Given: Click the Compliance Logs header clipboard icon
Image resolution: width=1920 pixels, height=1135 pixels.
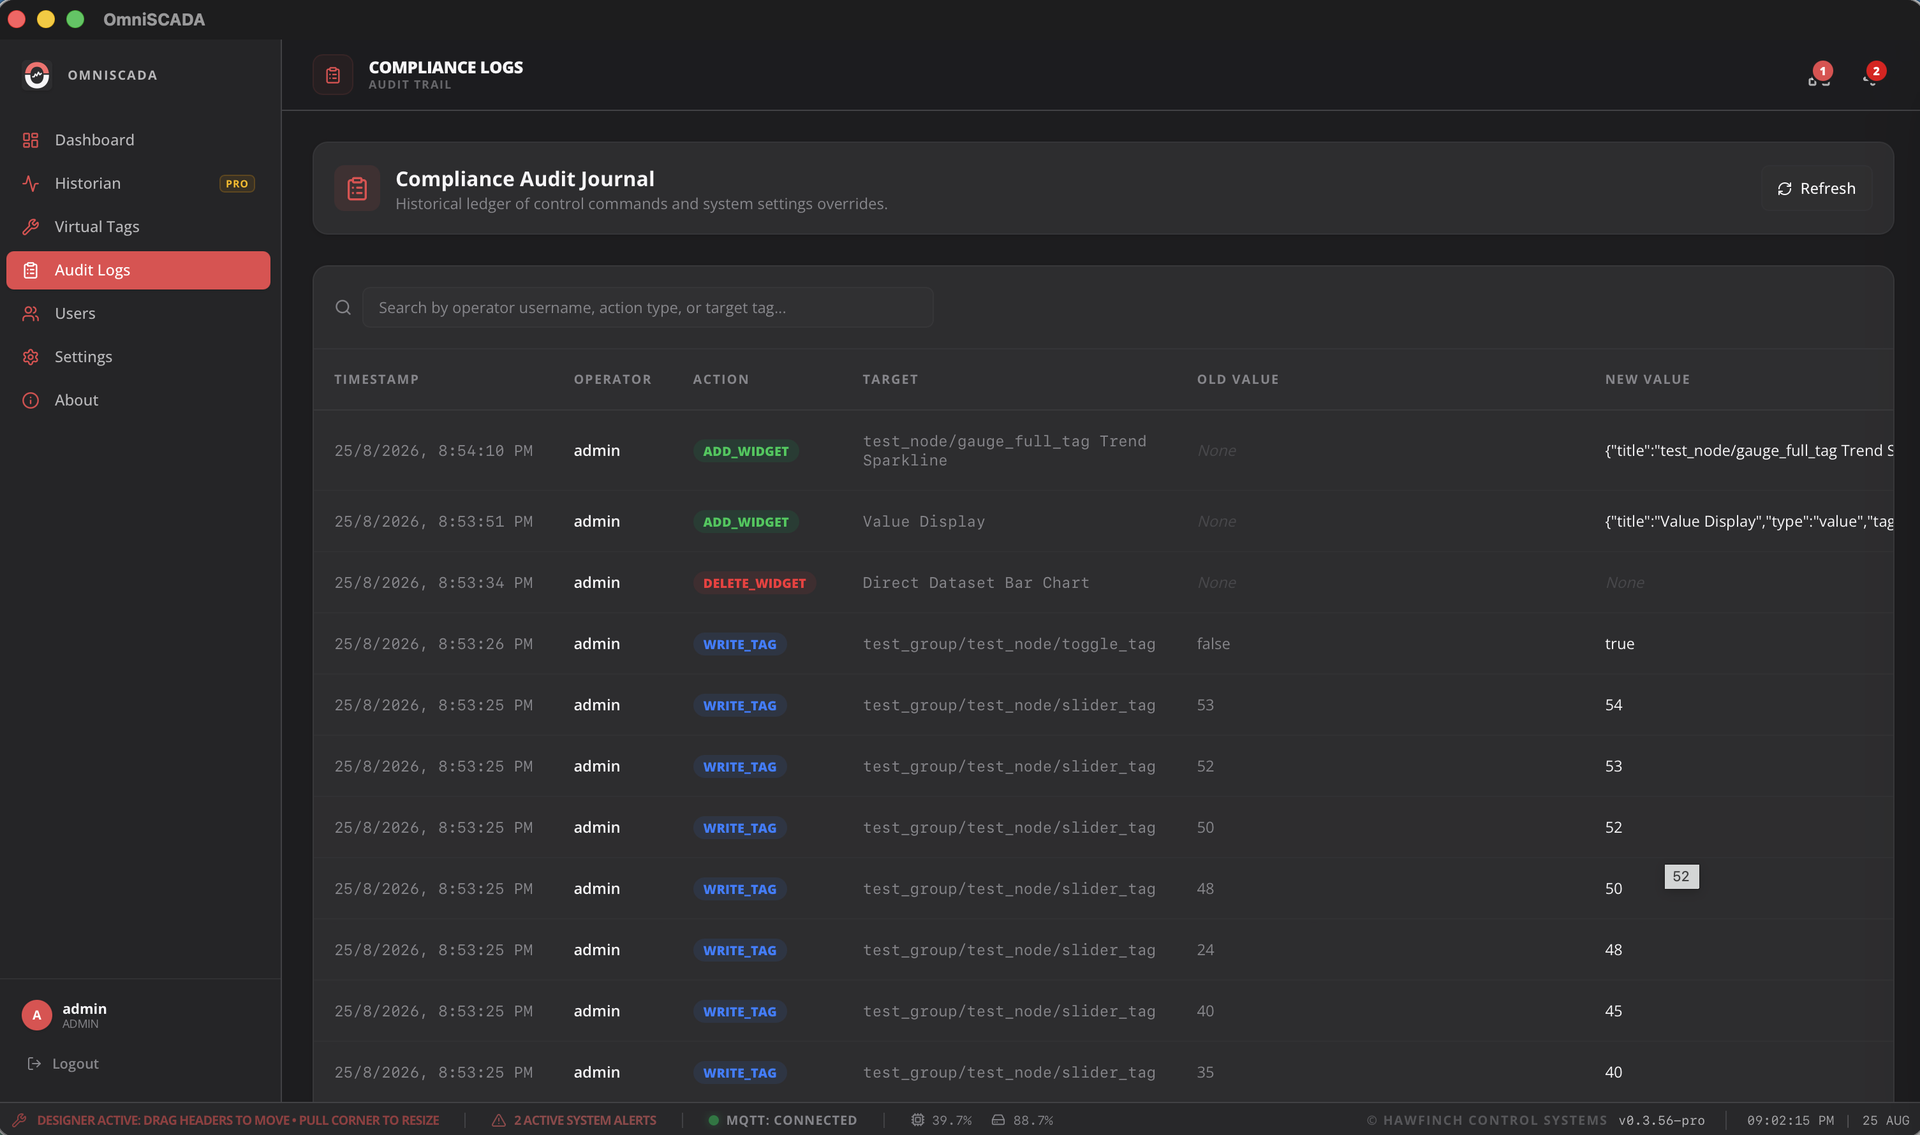Looking at the screenshot, I should (333, 75).
